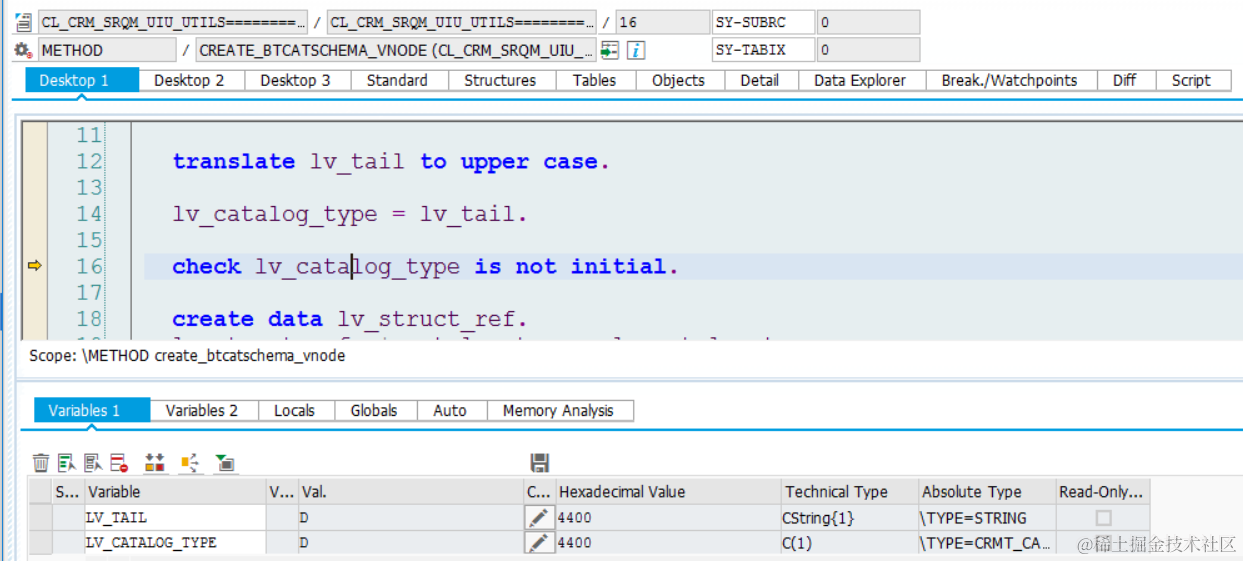The height and width of the screenshot is (561, 1243).
Task: Open the Structures tab
Action: tap(500, 80)
